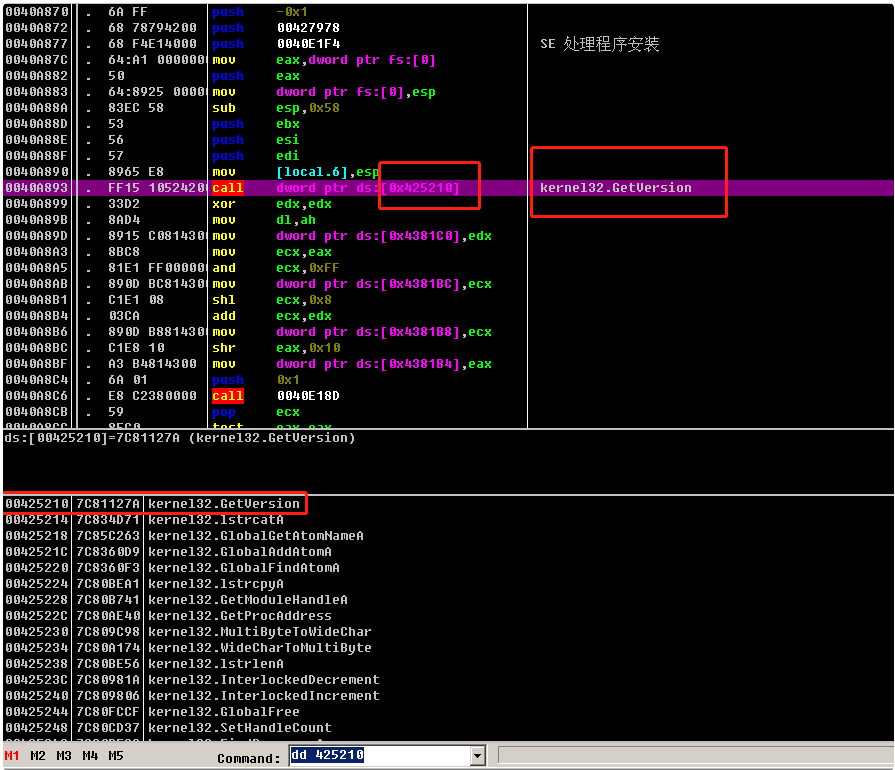
Task: Click the Command input field
Action: click(378, 756)
